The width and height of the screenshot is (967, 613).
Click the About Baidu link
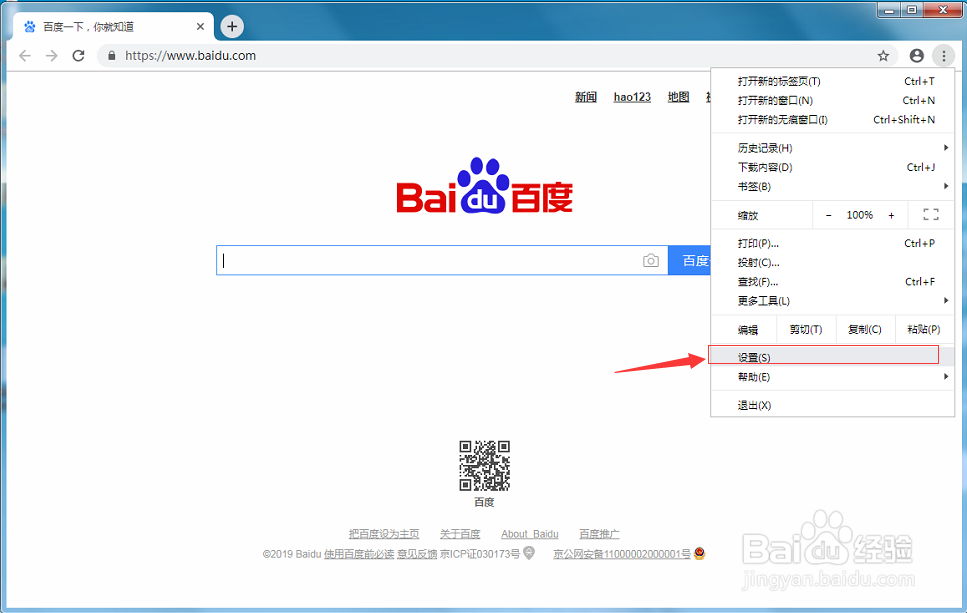(x=530, y=534)
